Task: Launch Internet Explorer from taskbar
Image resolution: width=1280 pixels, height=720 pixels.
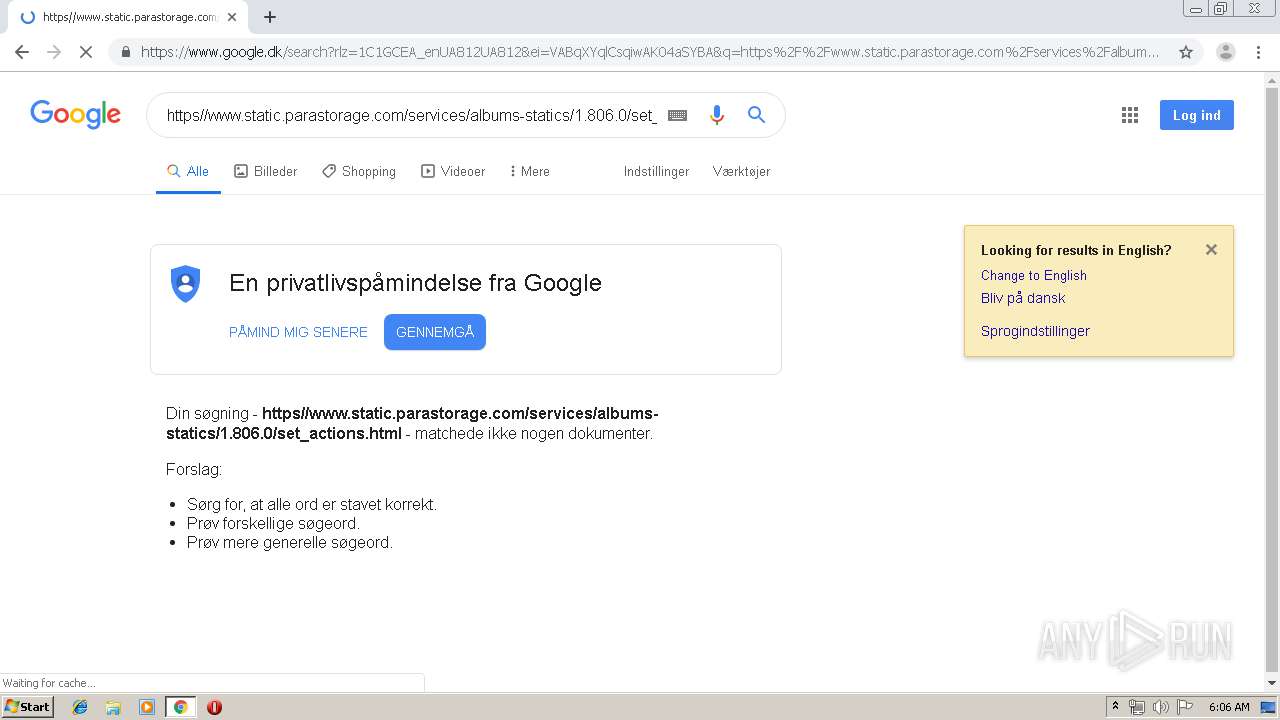Action: pos(80,707)
